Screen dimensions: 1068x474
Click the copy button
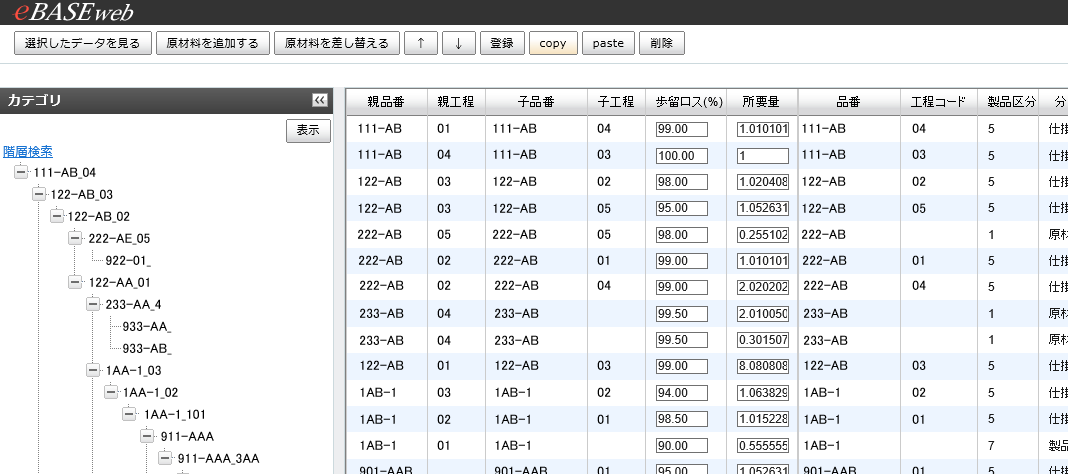pos(553,43)
